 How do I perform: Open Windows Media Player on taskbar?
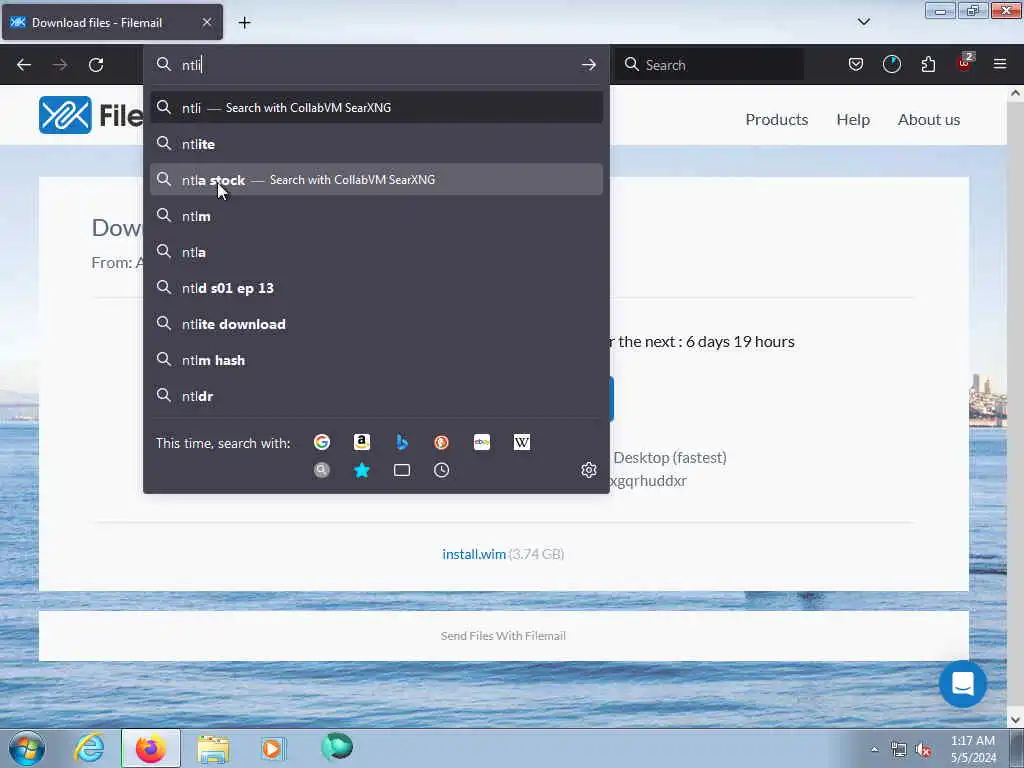point(273,748)
